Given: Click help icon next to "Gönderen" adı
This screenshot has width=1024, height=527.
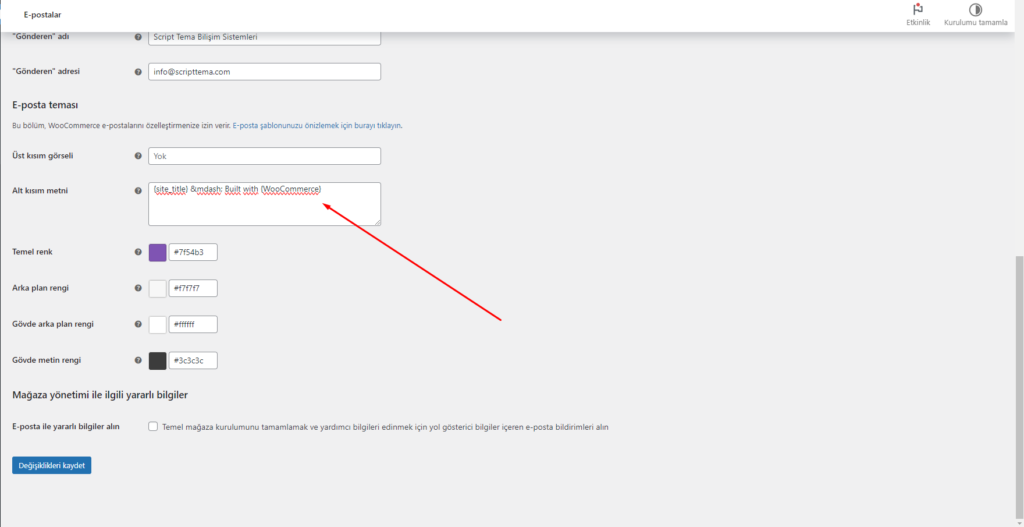Looking at the screenshot, I should tap(138, 37).
